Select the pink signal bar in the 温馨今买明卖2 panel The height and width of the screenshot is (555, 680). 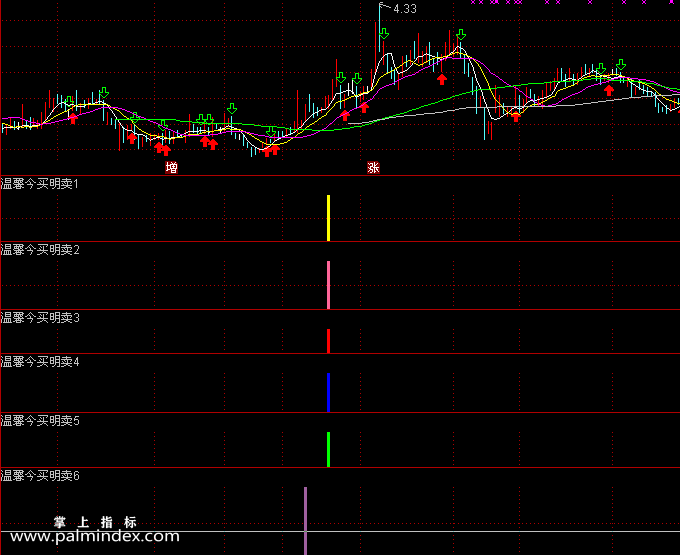(x=328, y=285)
